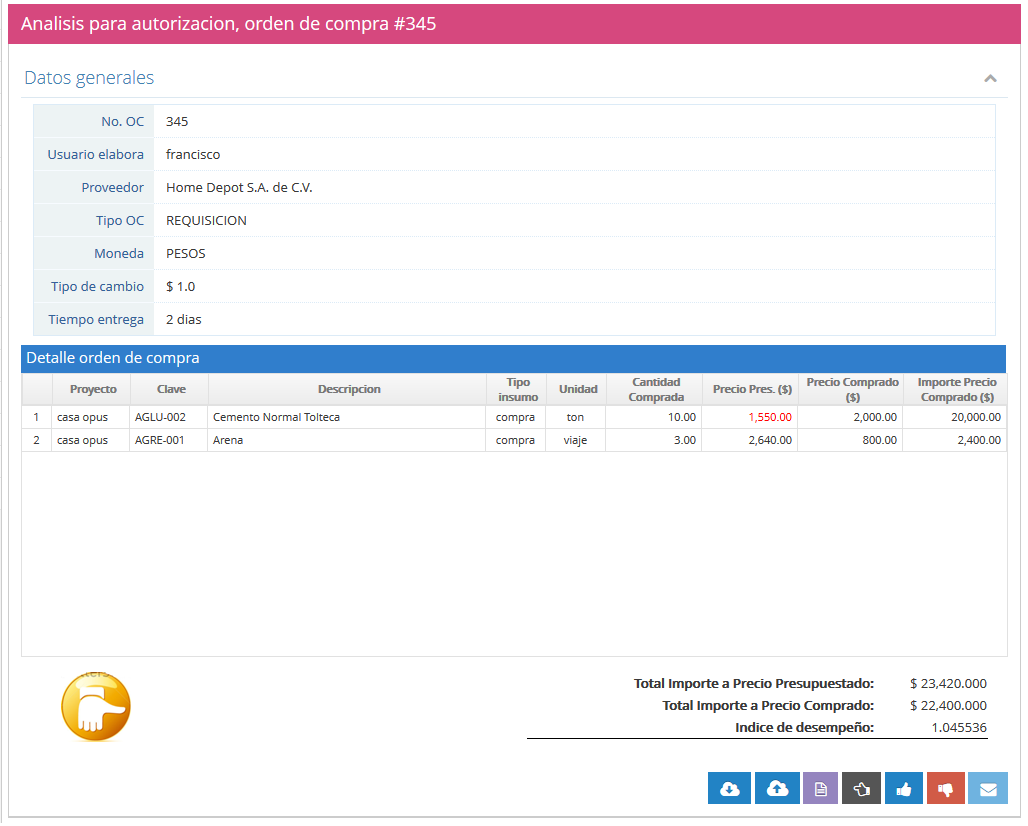Click the Proyecto column header

93,389
